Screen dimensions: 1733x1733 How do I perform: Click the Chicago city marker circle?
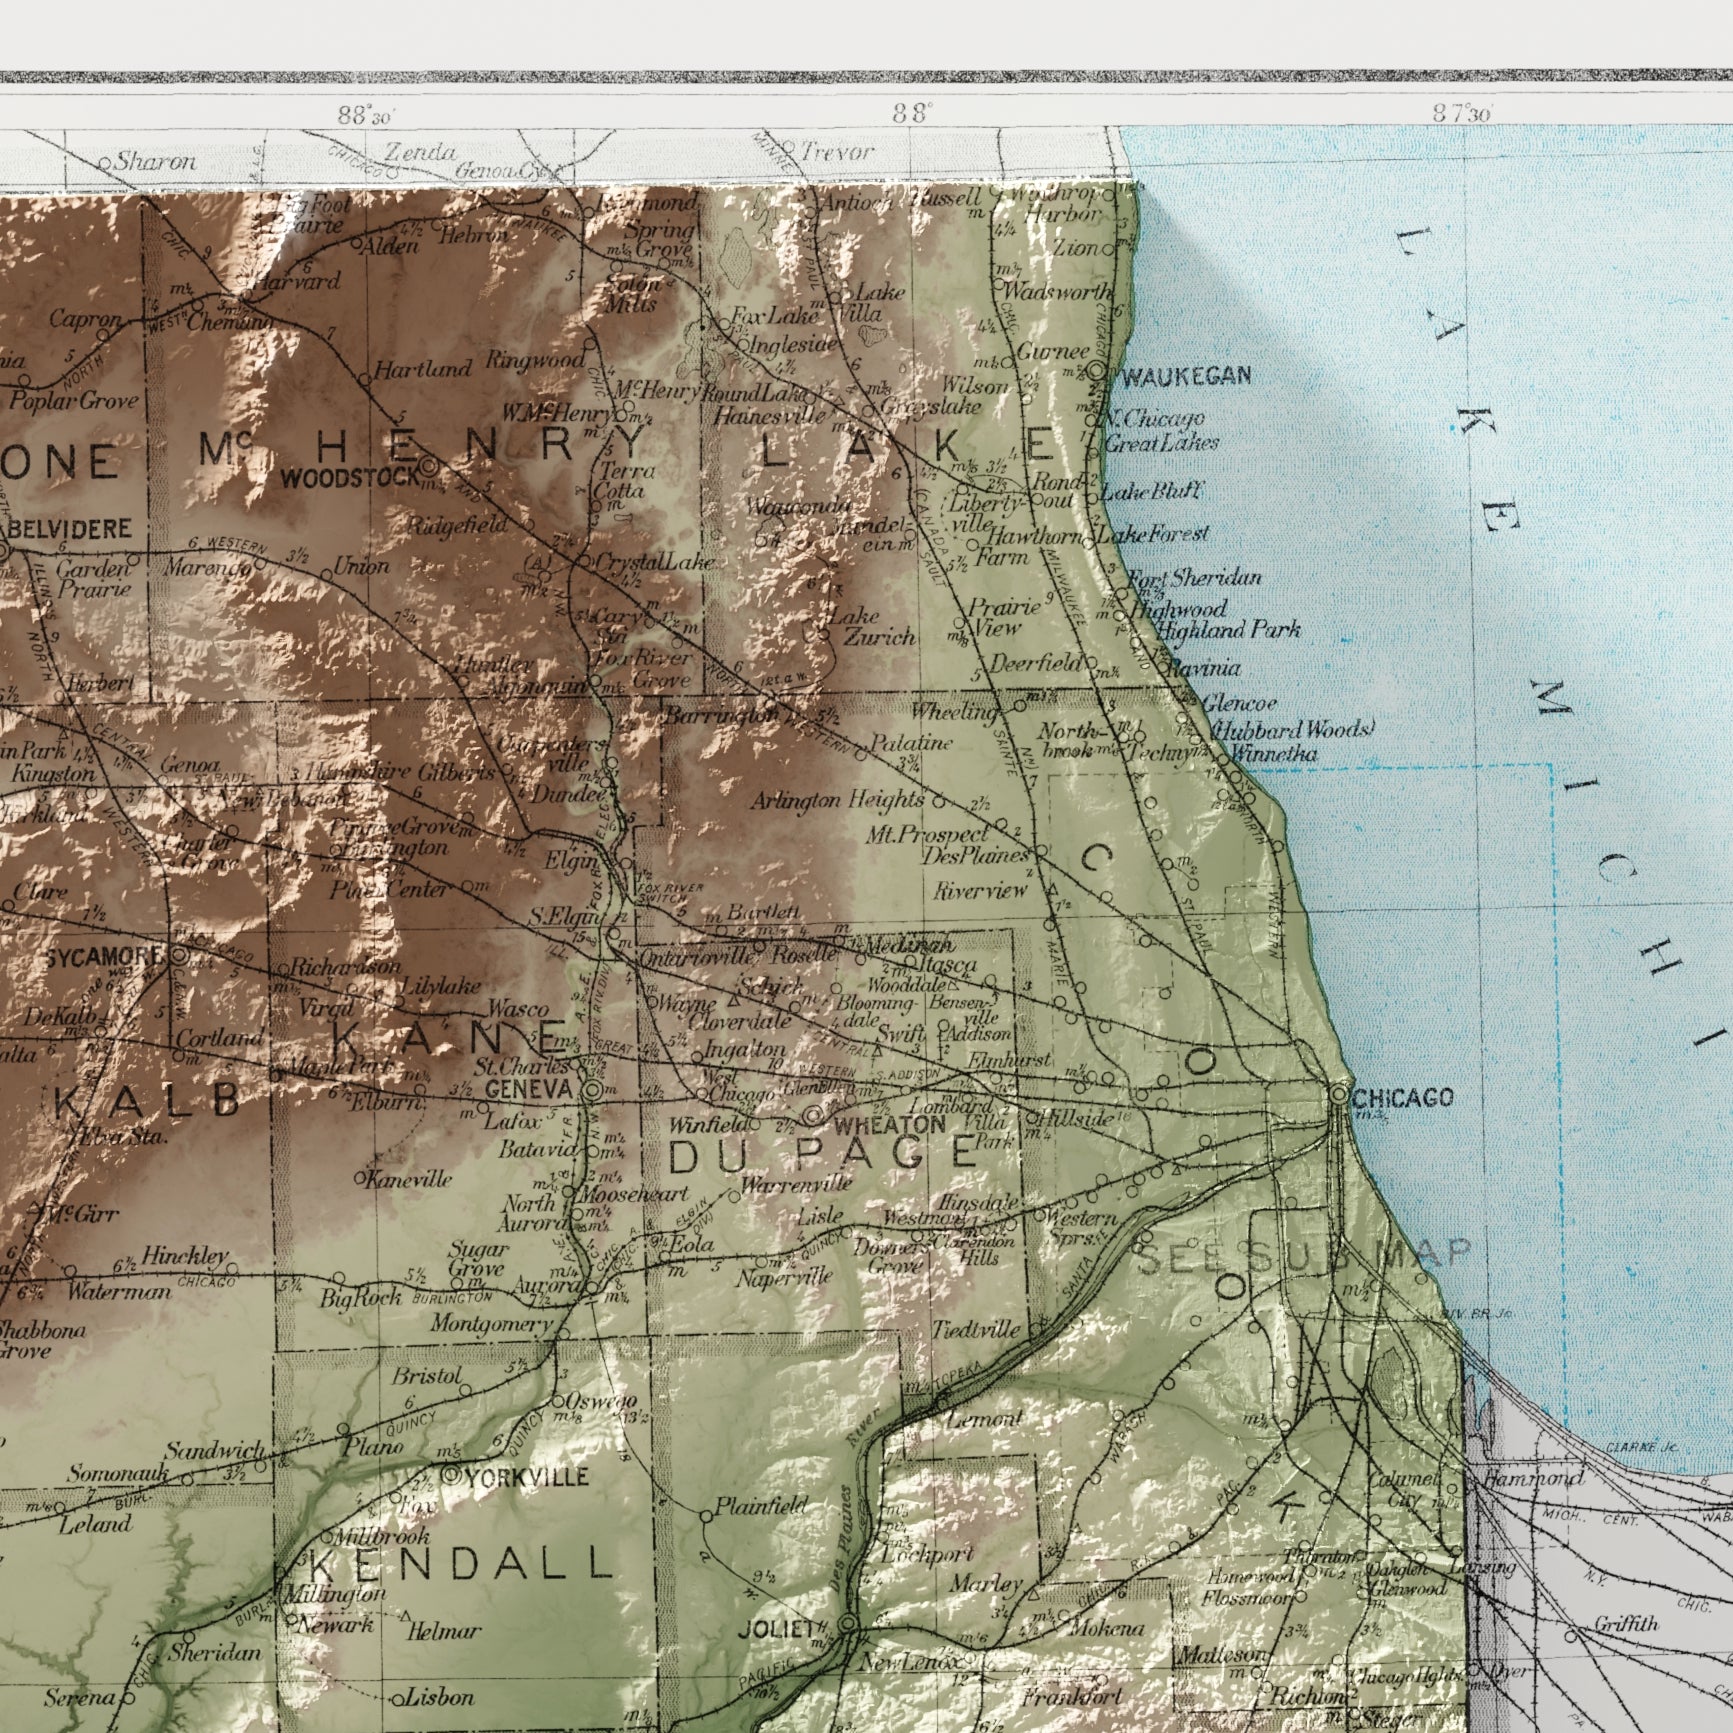1339,1095
